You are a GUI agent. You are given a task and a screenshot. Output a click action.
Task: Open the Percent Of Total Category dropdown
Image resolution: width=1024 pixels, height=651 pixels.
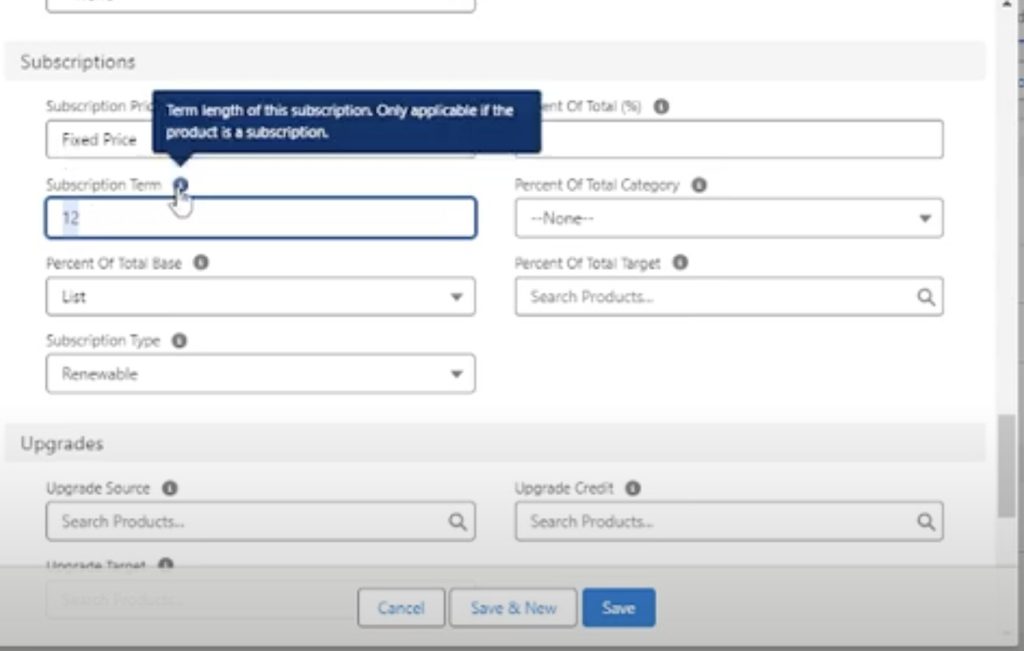coord(728,219)
